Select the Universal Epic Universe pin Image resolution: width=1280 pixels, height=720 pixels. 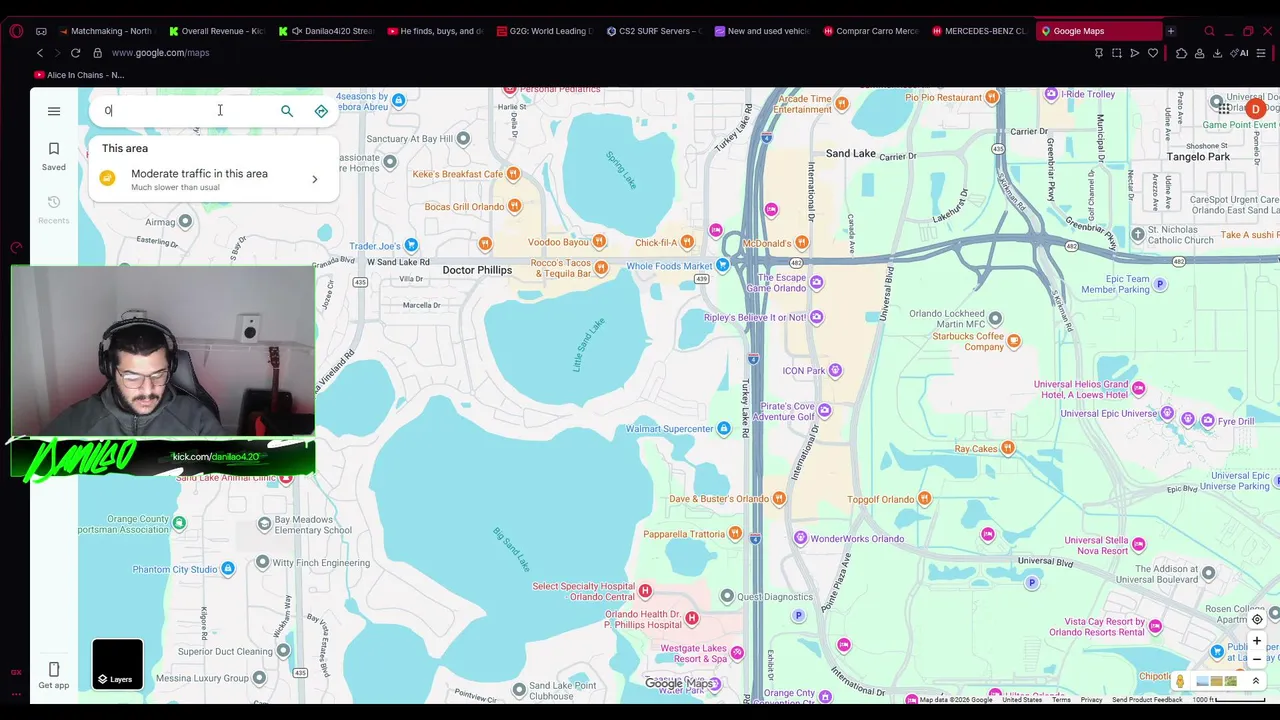click(1167, 413)
